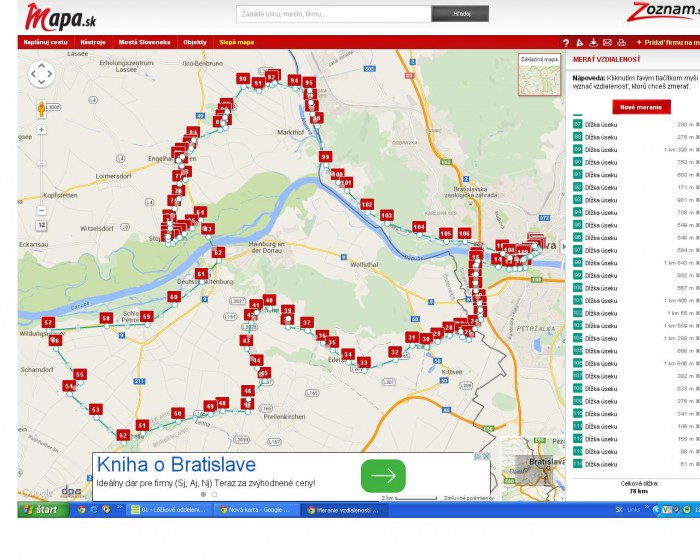The height and width of the screenshot is (560, 700).
Task: Click segment row numbered 95
Action: coord(636,225)
